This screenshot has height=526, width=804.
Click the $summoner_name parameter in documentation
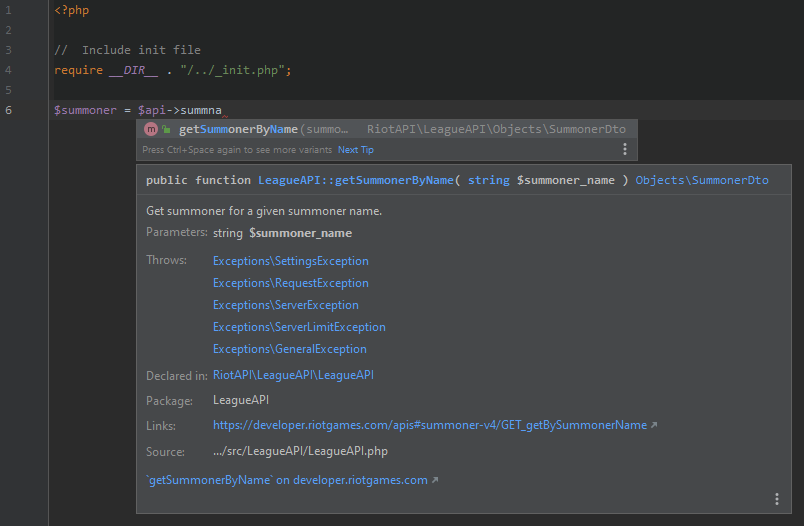(300, 233)
